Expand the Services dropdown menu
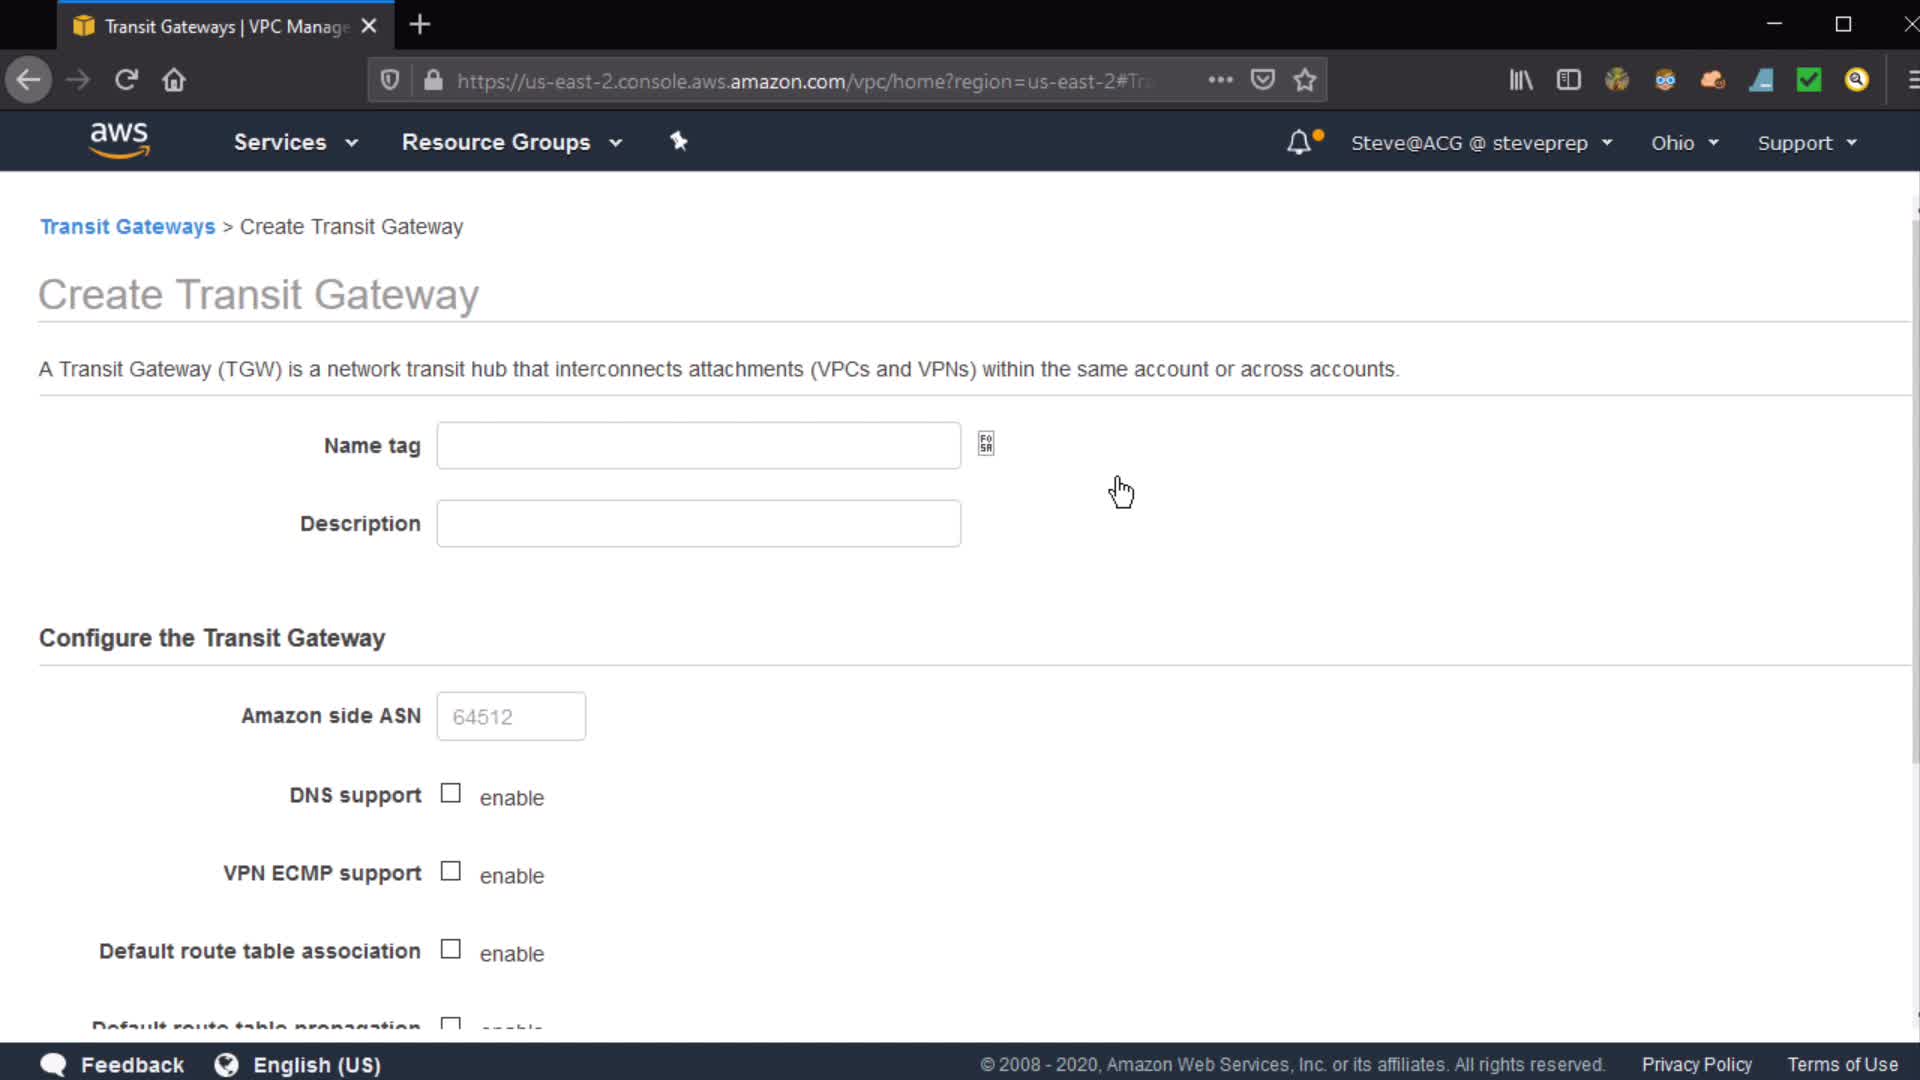Image resolution: width=1920 pixels, height=1080 pixels. pyautogui.click(x=295, y=142)
